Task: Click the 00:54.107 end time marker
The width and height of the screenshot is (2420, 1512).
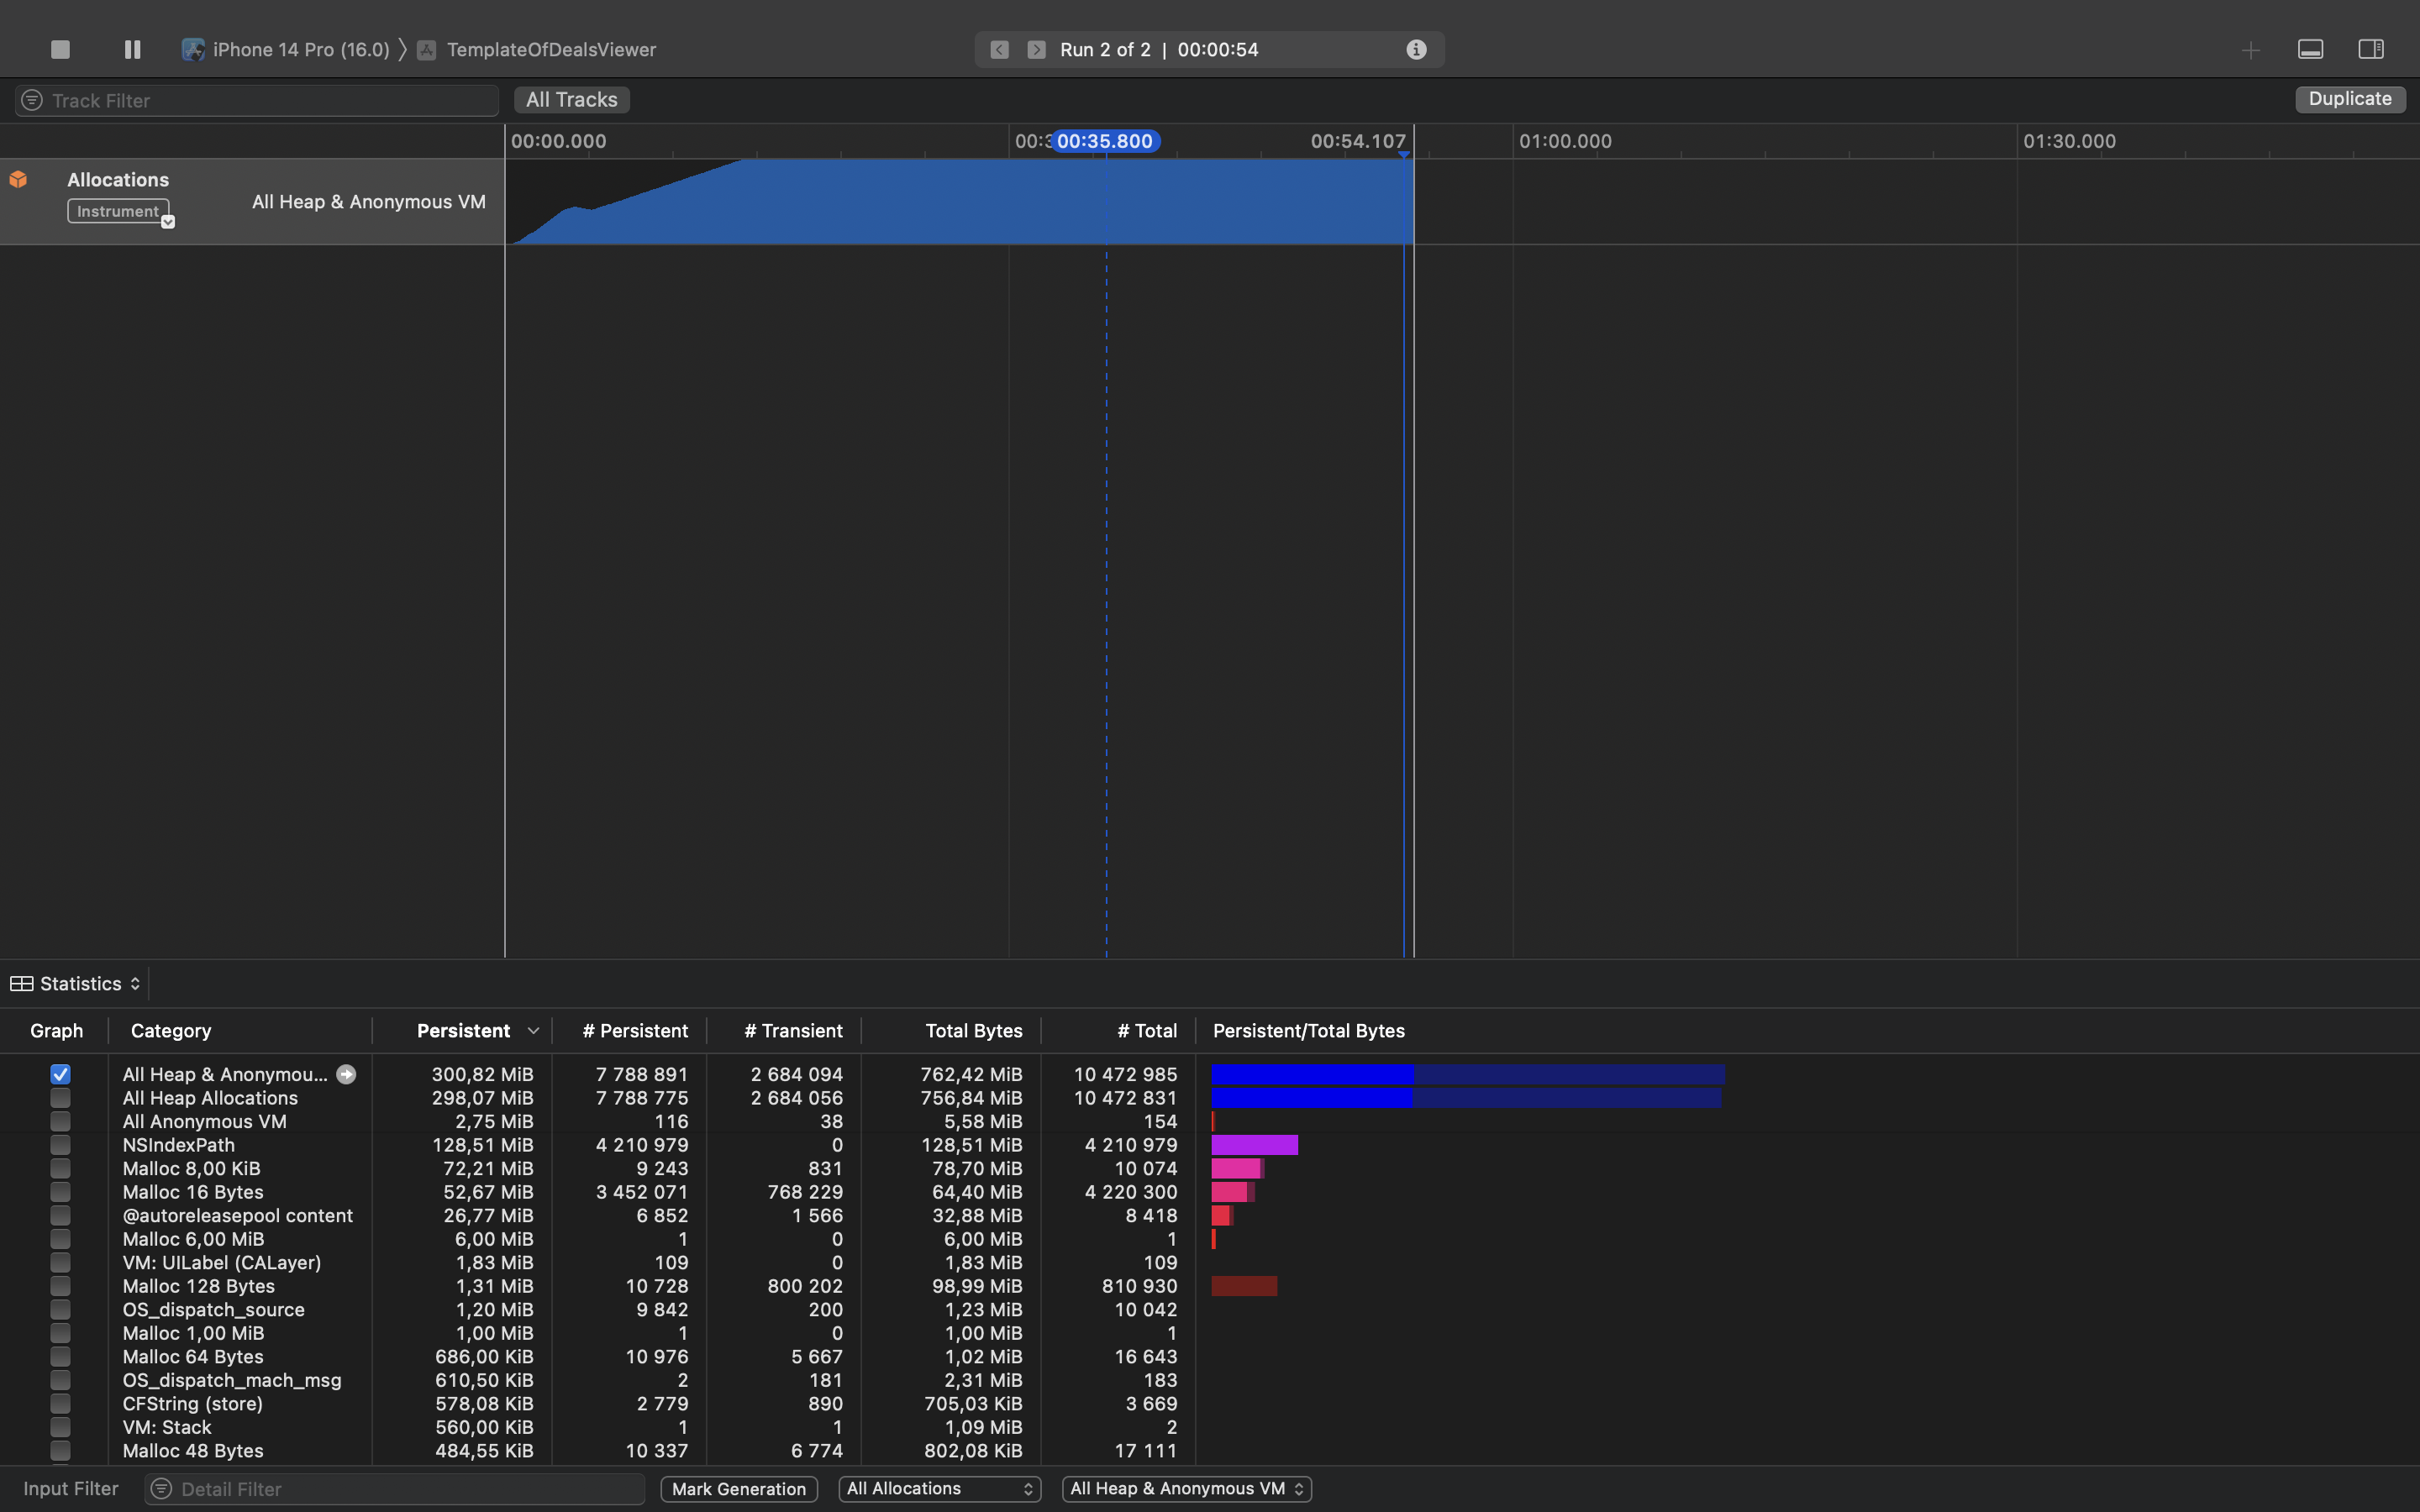Action: (x=1358, y=141)
